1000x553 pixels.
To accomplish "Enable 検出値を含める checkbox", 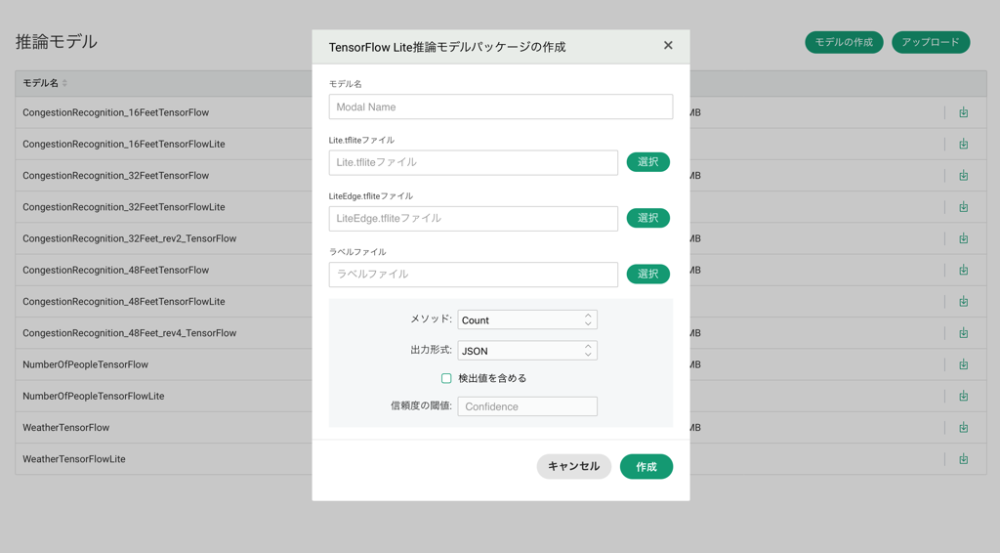I will (446, 378).
